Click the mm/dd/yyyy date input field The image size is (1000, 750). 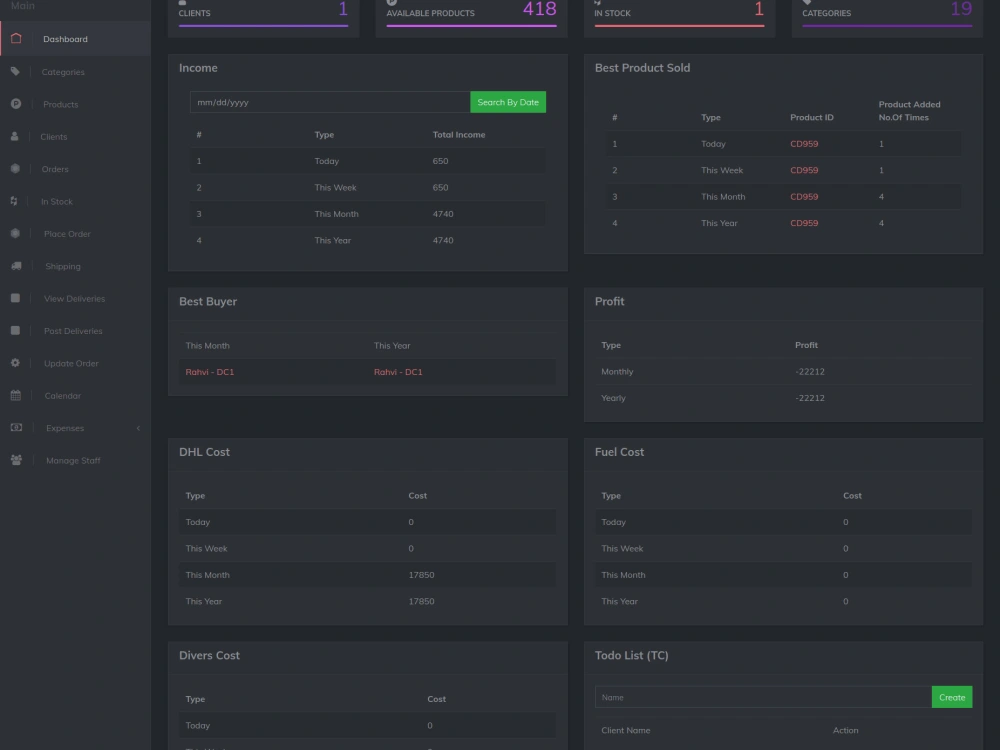click(x=328, y=102)
